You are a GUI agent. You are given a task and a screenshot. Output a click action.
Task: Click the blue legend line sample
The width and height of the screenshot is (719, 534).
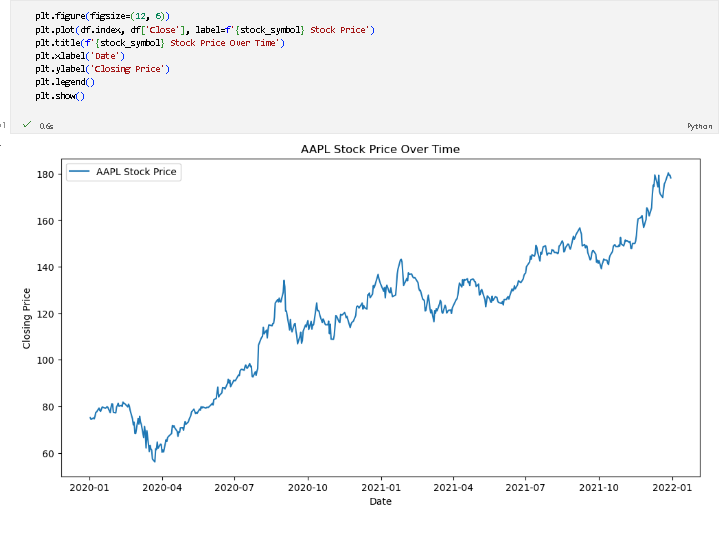point(79,171)
